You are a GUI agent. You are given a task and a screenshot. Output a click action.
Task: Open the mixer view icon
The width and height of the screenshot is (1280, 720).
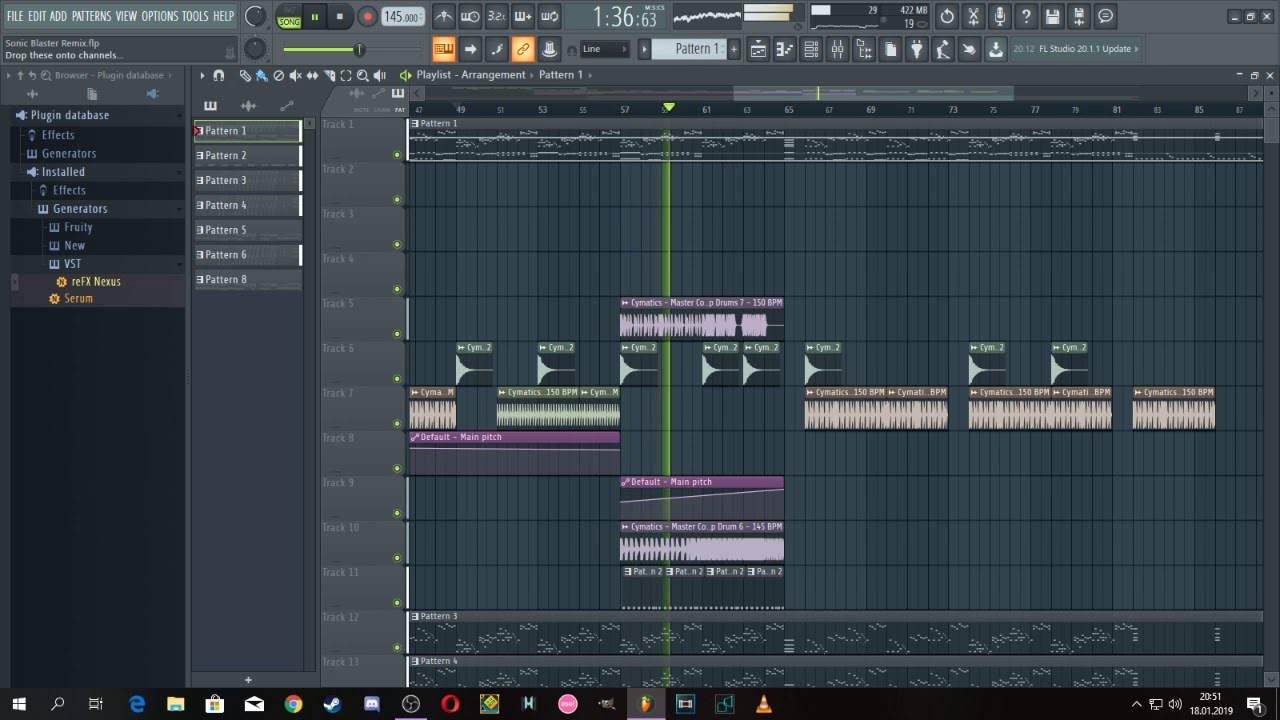click(x=838, y=49)
